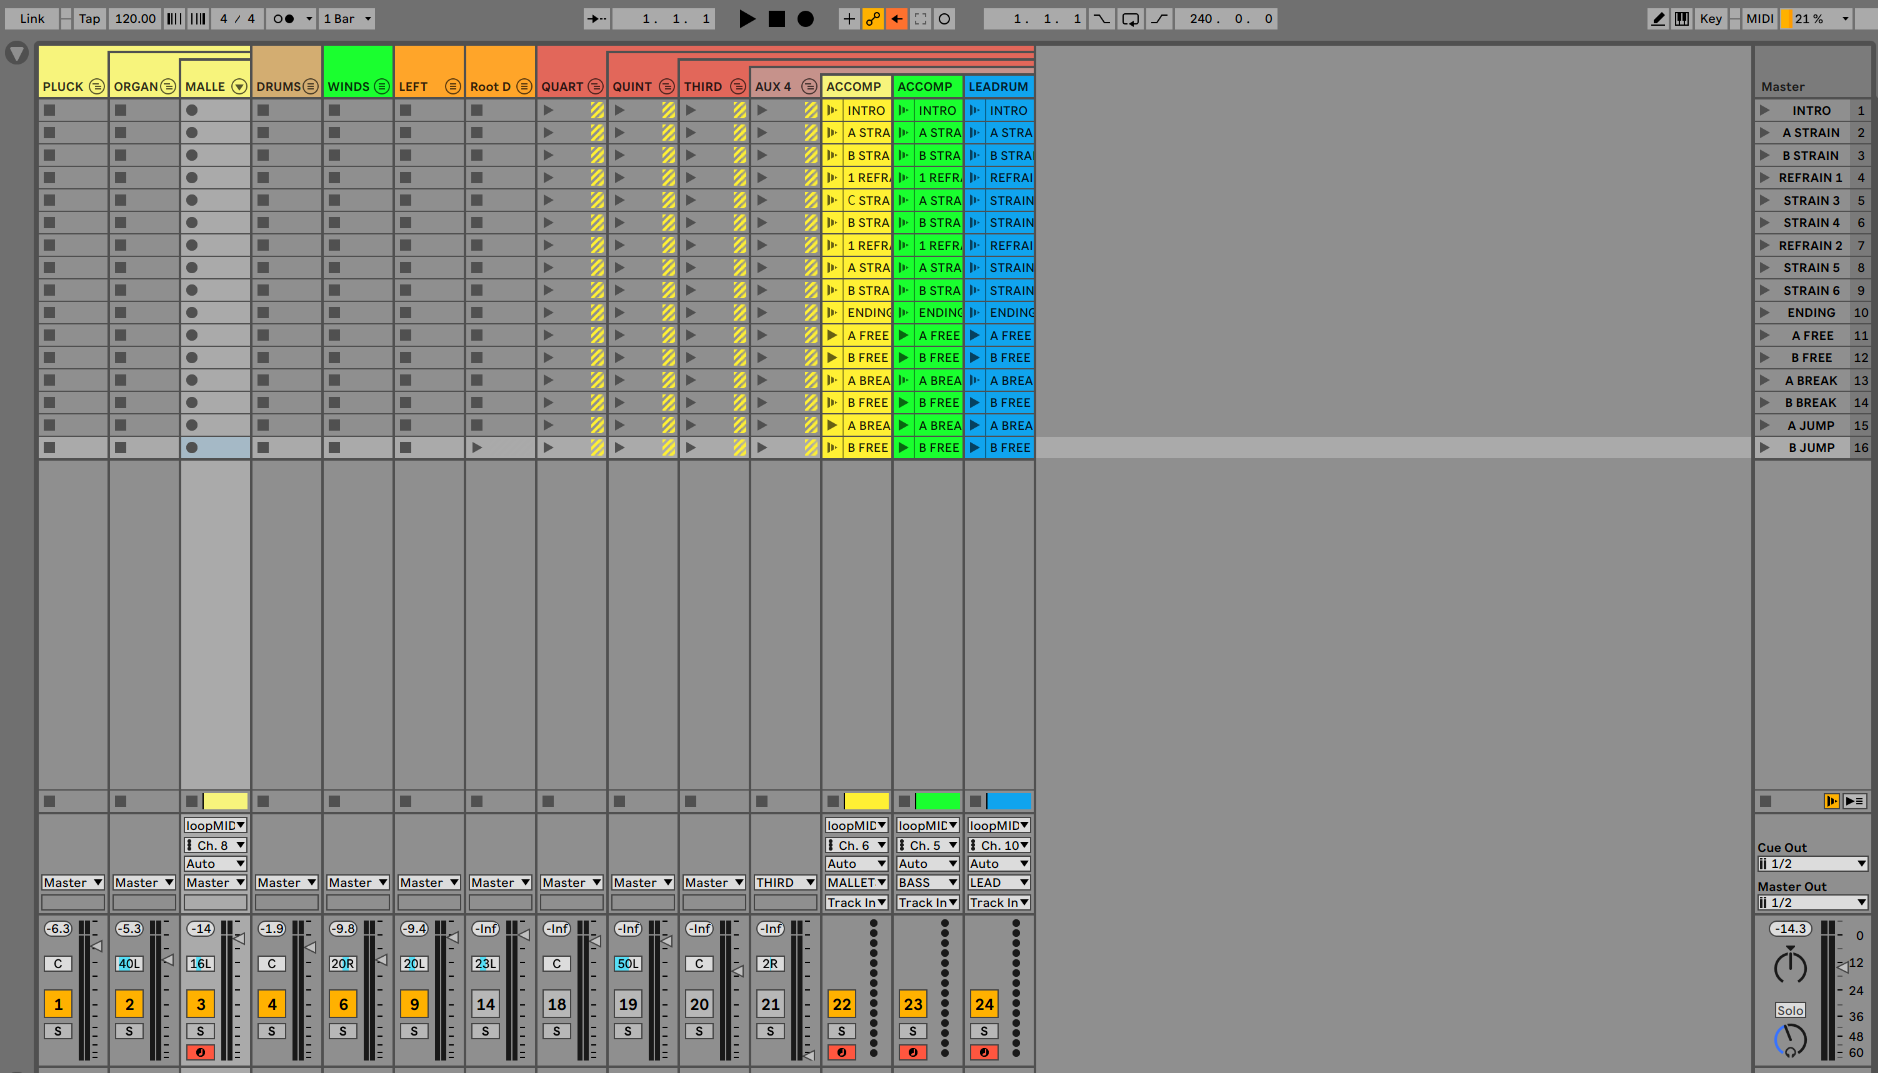Open the browser with the triangle toggle
1878x1073 pixels.
pos(17,53)
